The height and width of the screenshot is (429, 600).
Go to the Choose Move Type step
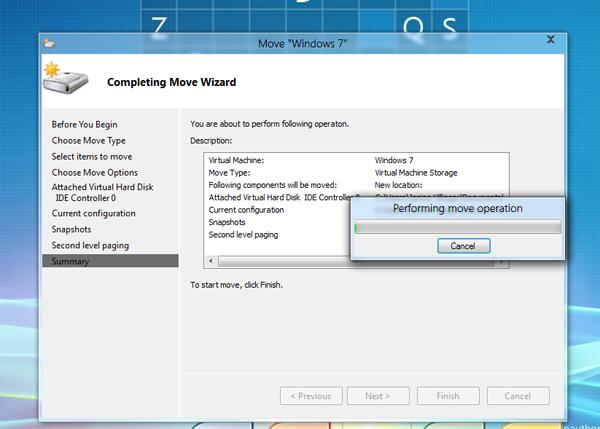[88, 141]
